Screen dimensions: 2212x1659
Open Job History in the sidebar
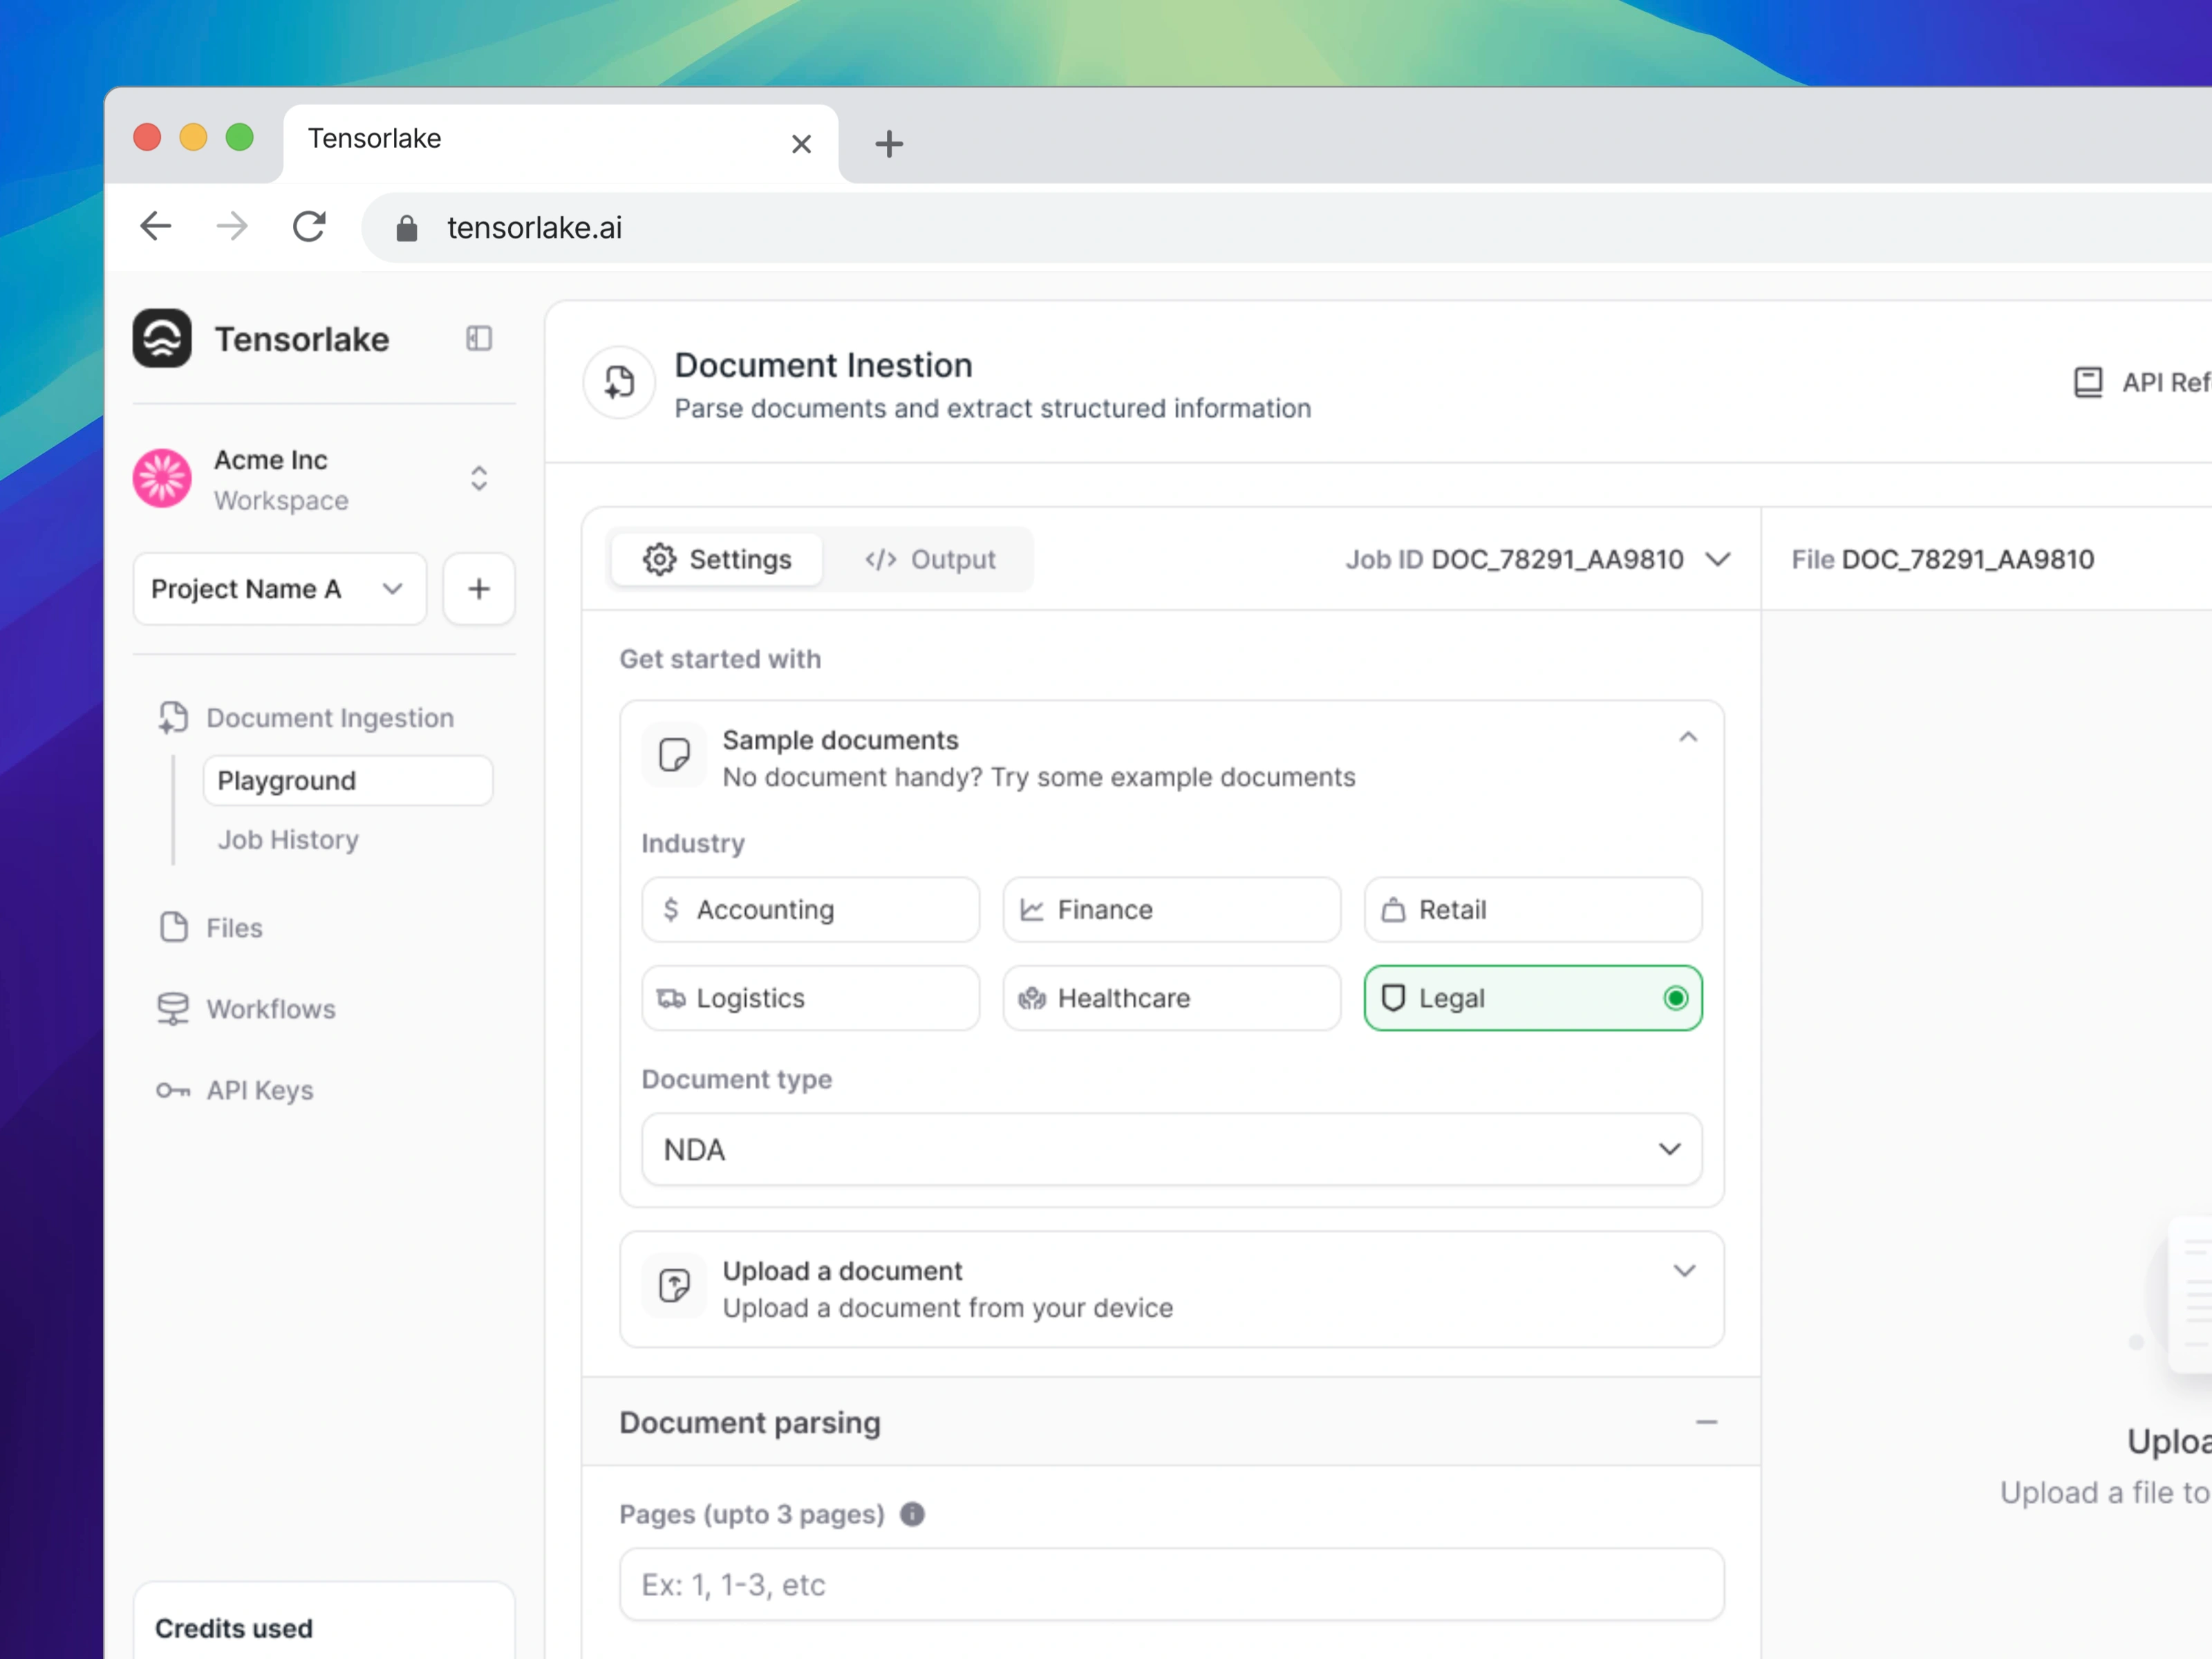tap(288, 840)
